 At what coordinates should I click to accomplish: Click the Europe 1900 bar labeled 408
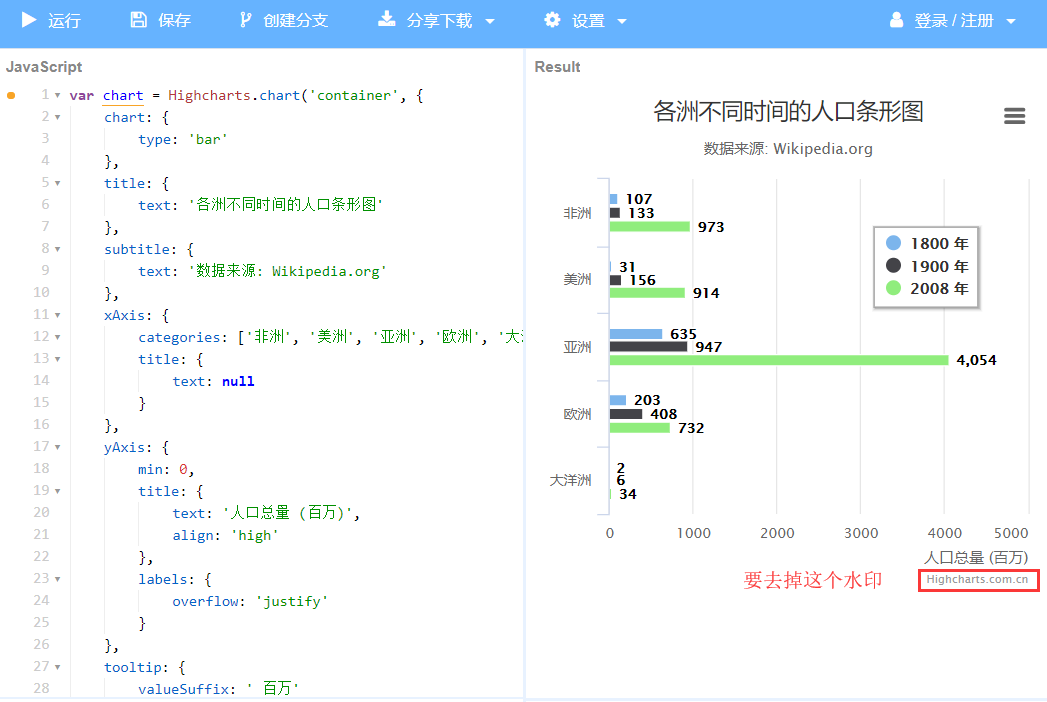[x=626, y=414]
